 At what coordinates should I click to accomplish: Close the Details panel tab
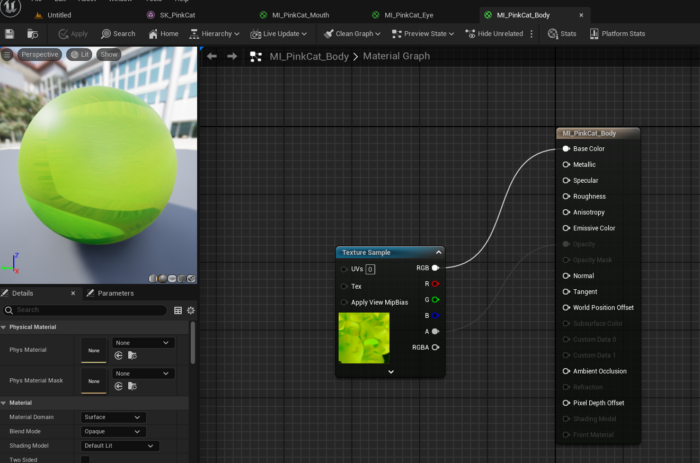pyautogui.click(x=73, y=293)
